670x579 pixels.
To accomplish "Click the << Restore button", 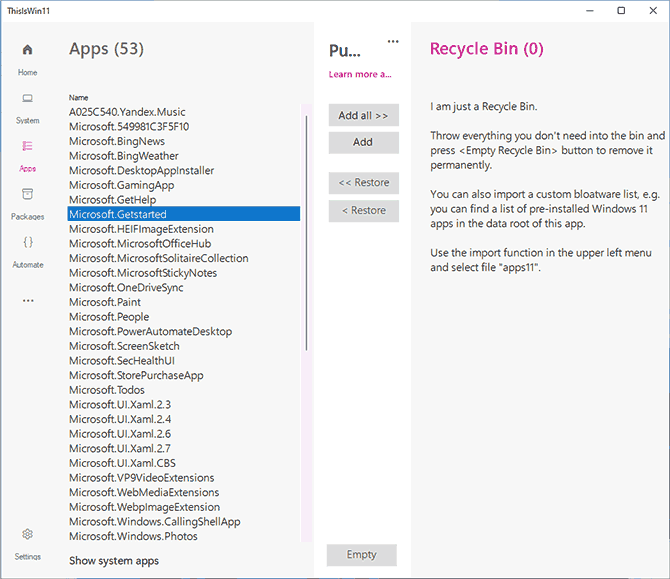I will [x=364, y=183].
